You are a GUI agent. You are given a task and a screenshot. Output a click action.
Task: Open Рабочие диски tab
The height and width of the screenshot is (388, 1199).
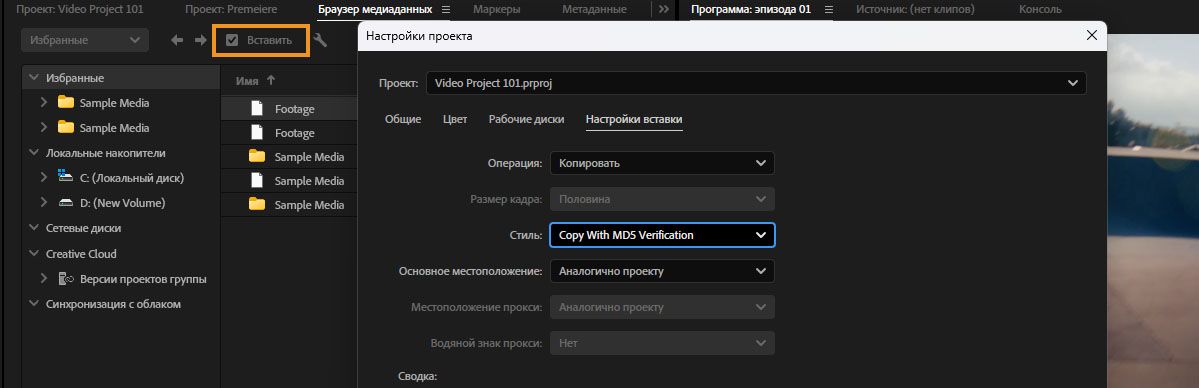tap(527, 119)
